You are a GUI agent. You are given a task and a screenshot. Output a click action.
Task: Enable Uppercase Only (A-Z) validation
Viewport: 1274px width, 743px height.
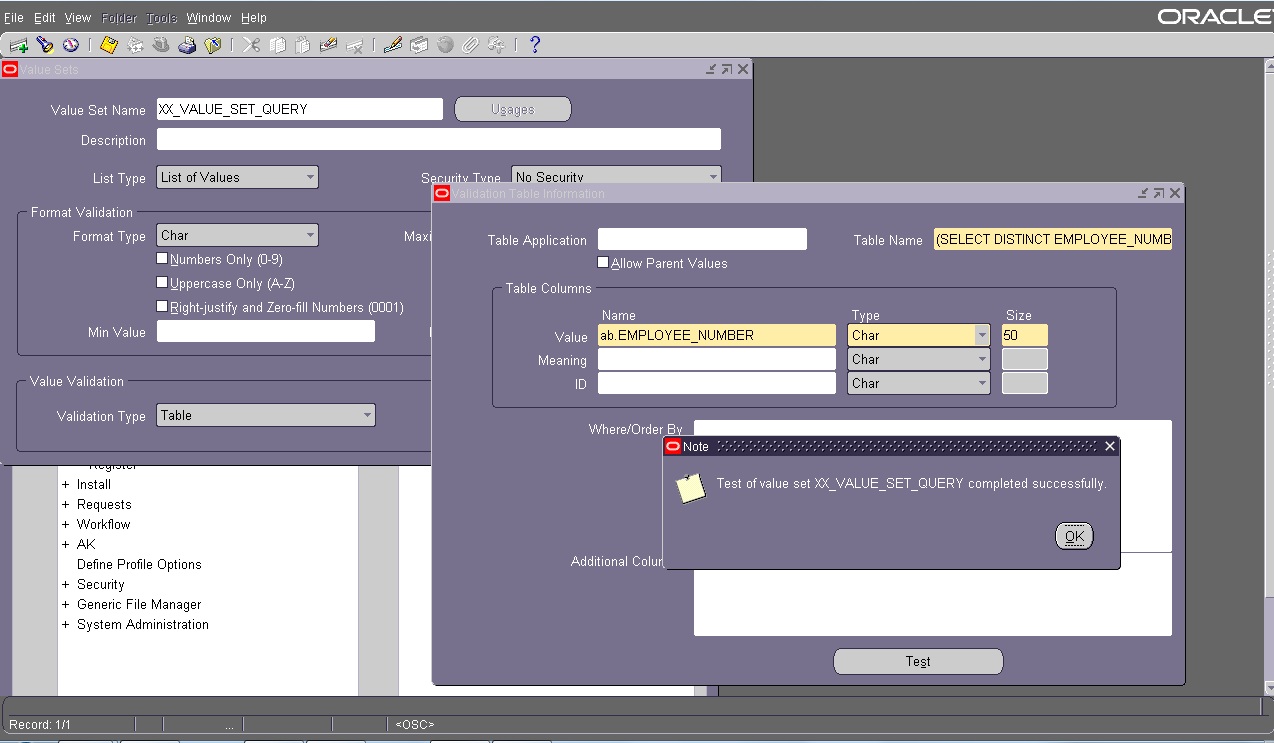(x=162, y=282)
